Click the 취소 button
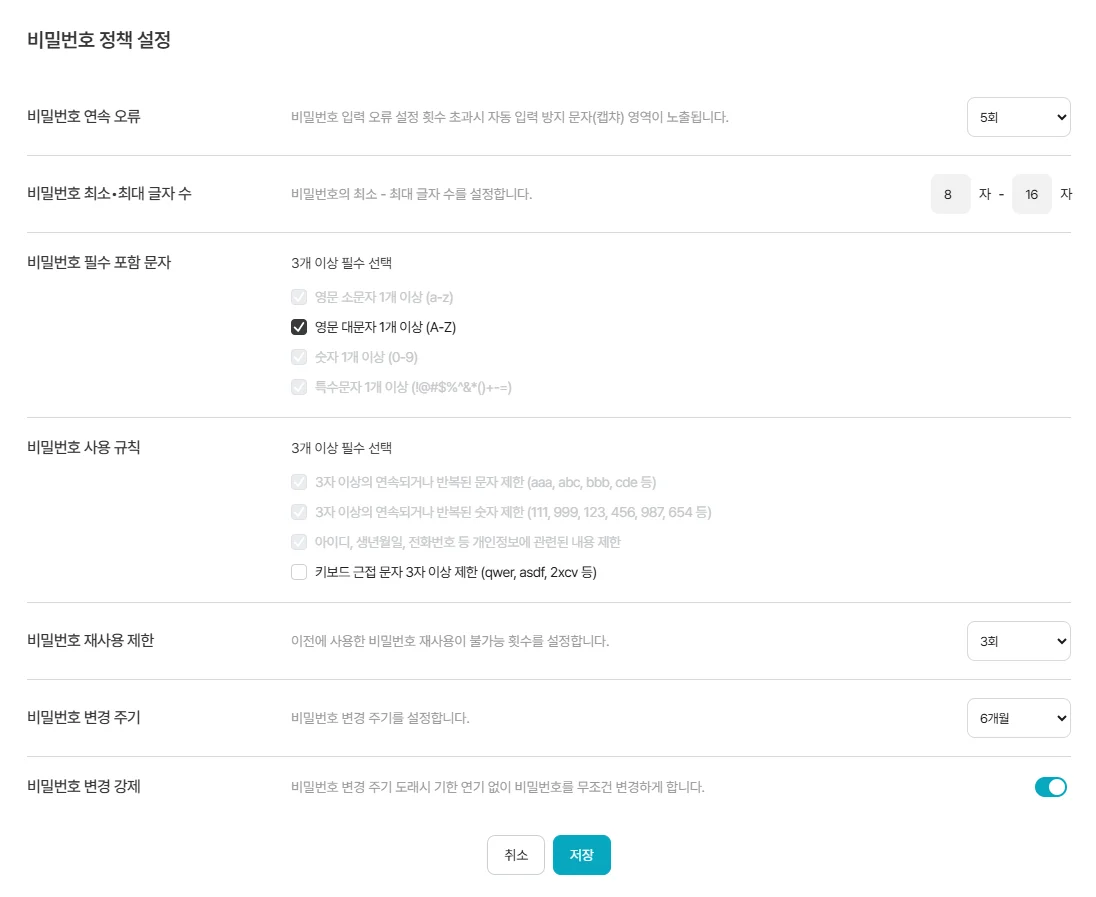 pos(516,855)
